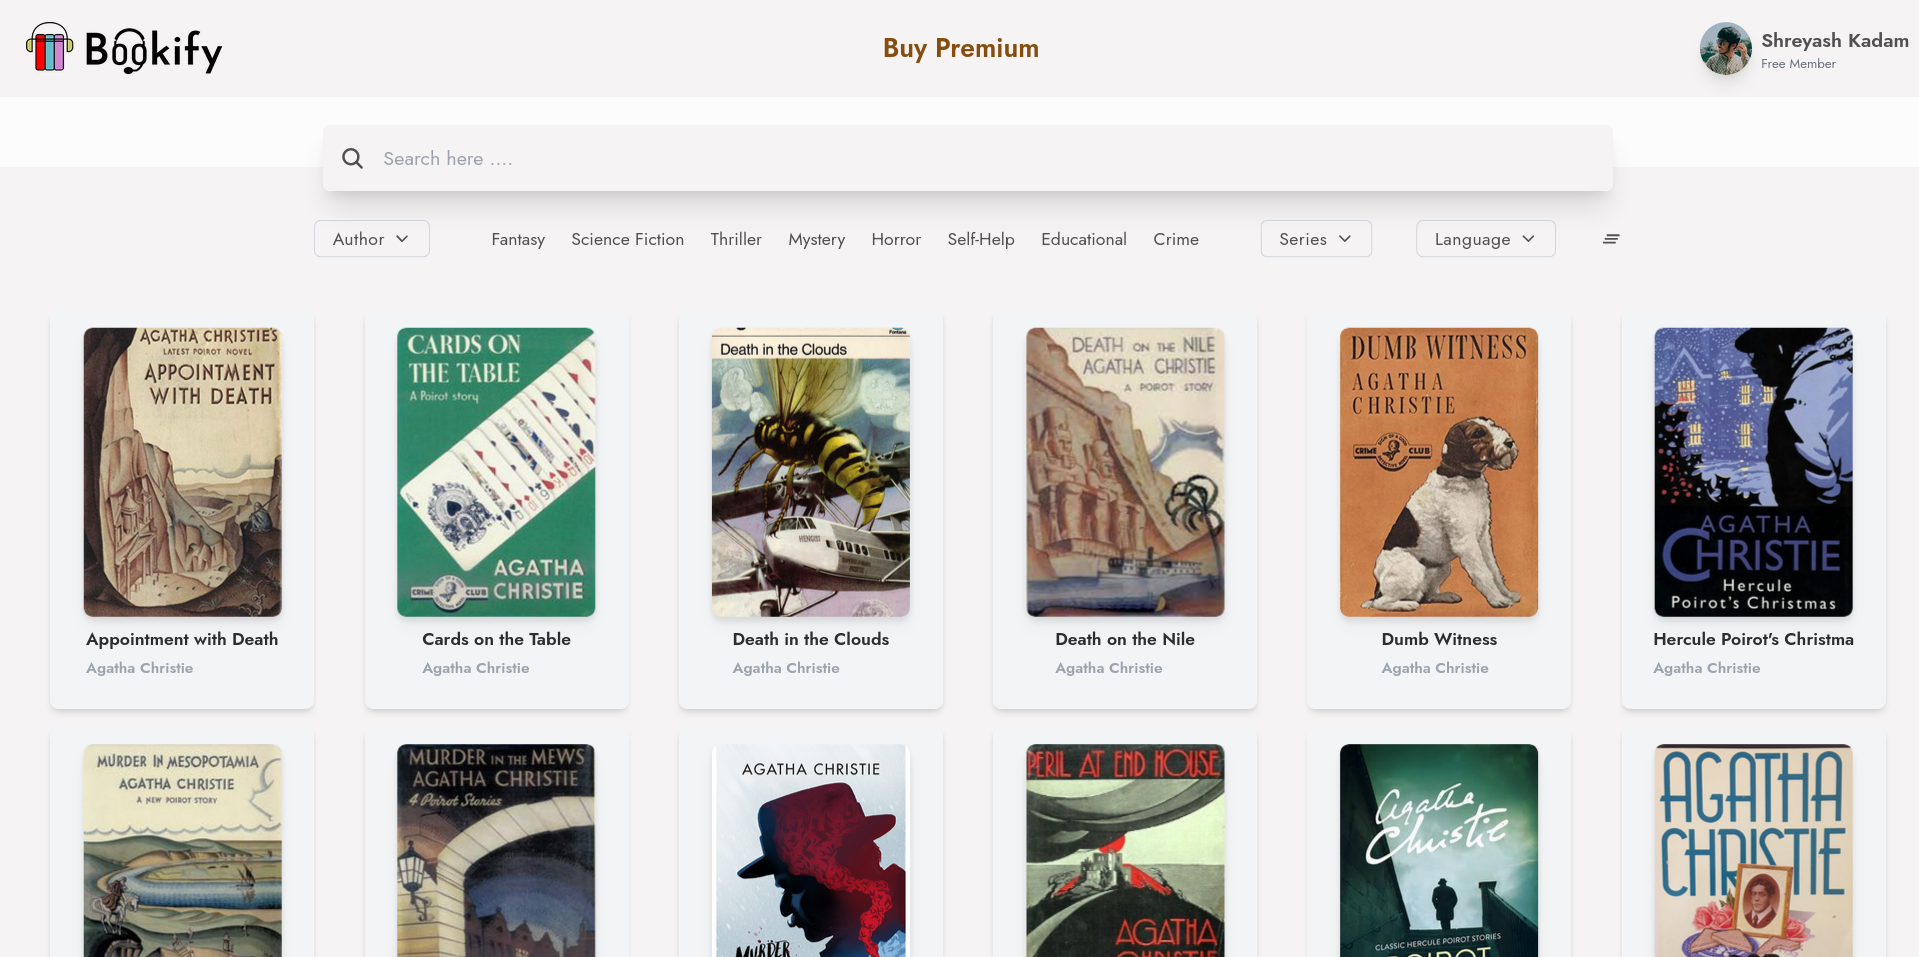Open Murder in the Mews book cover
The height and width of the screenshot is (957, 1919).
pos(496,850)
